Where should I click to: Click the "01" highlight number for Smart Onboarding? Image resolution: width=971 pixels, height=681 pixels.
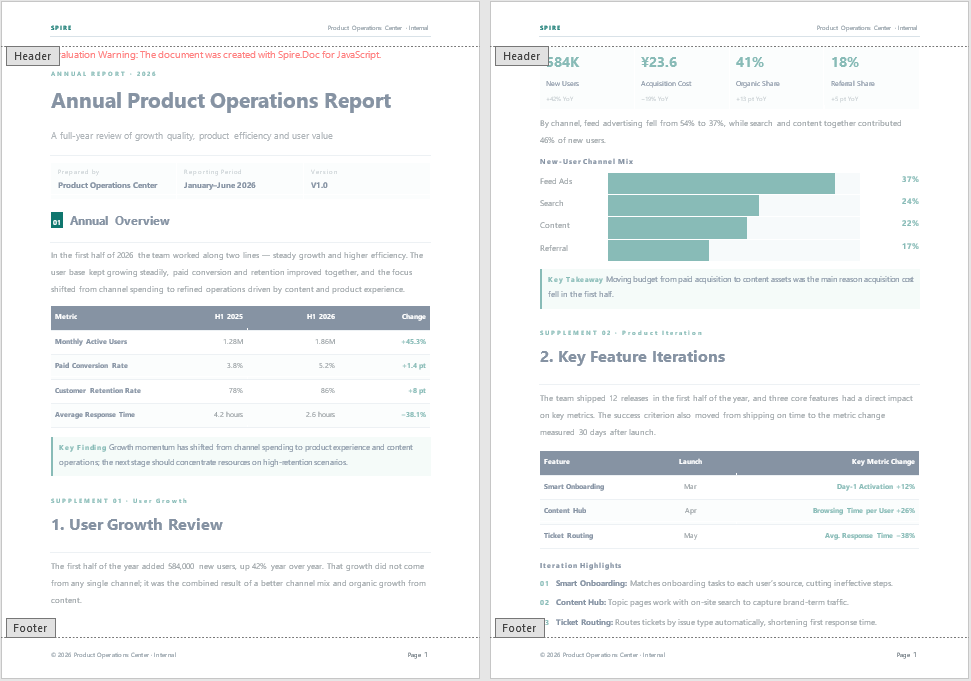point(544,583)
